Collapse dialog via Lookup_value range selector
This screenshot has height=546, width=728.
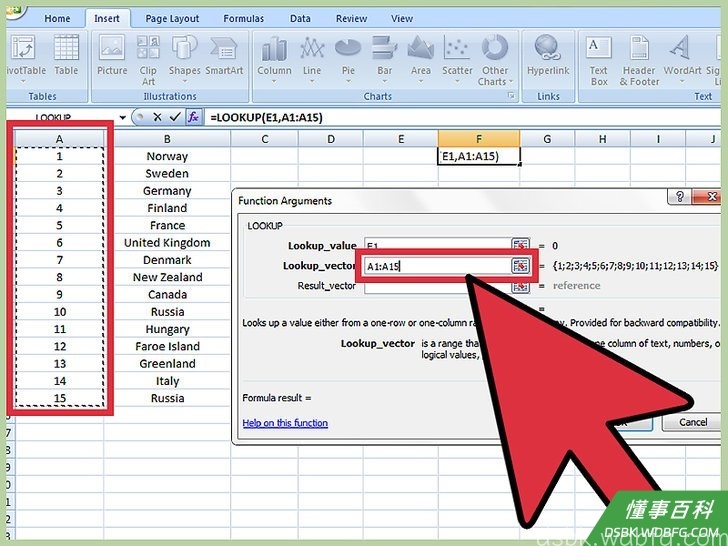[x=520, y=245]
